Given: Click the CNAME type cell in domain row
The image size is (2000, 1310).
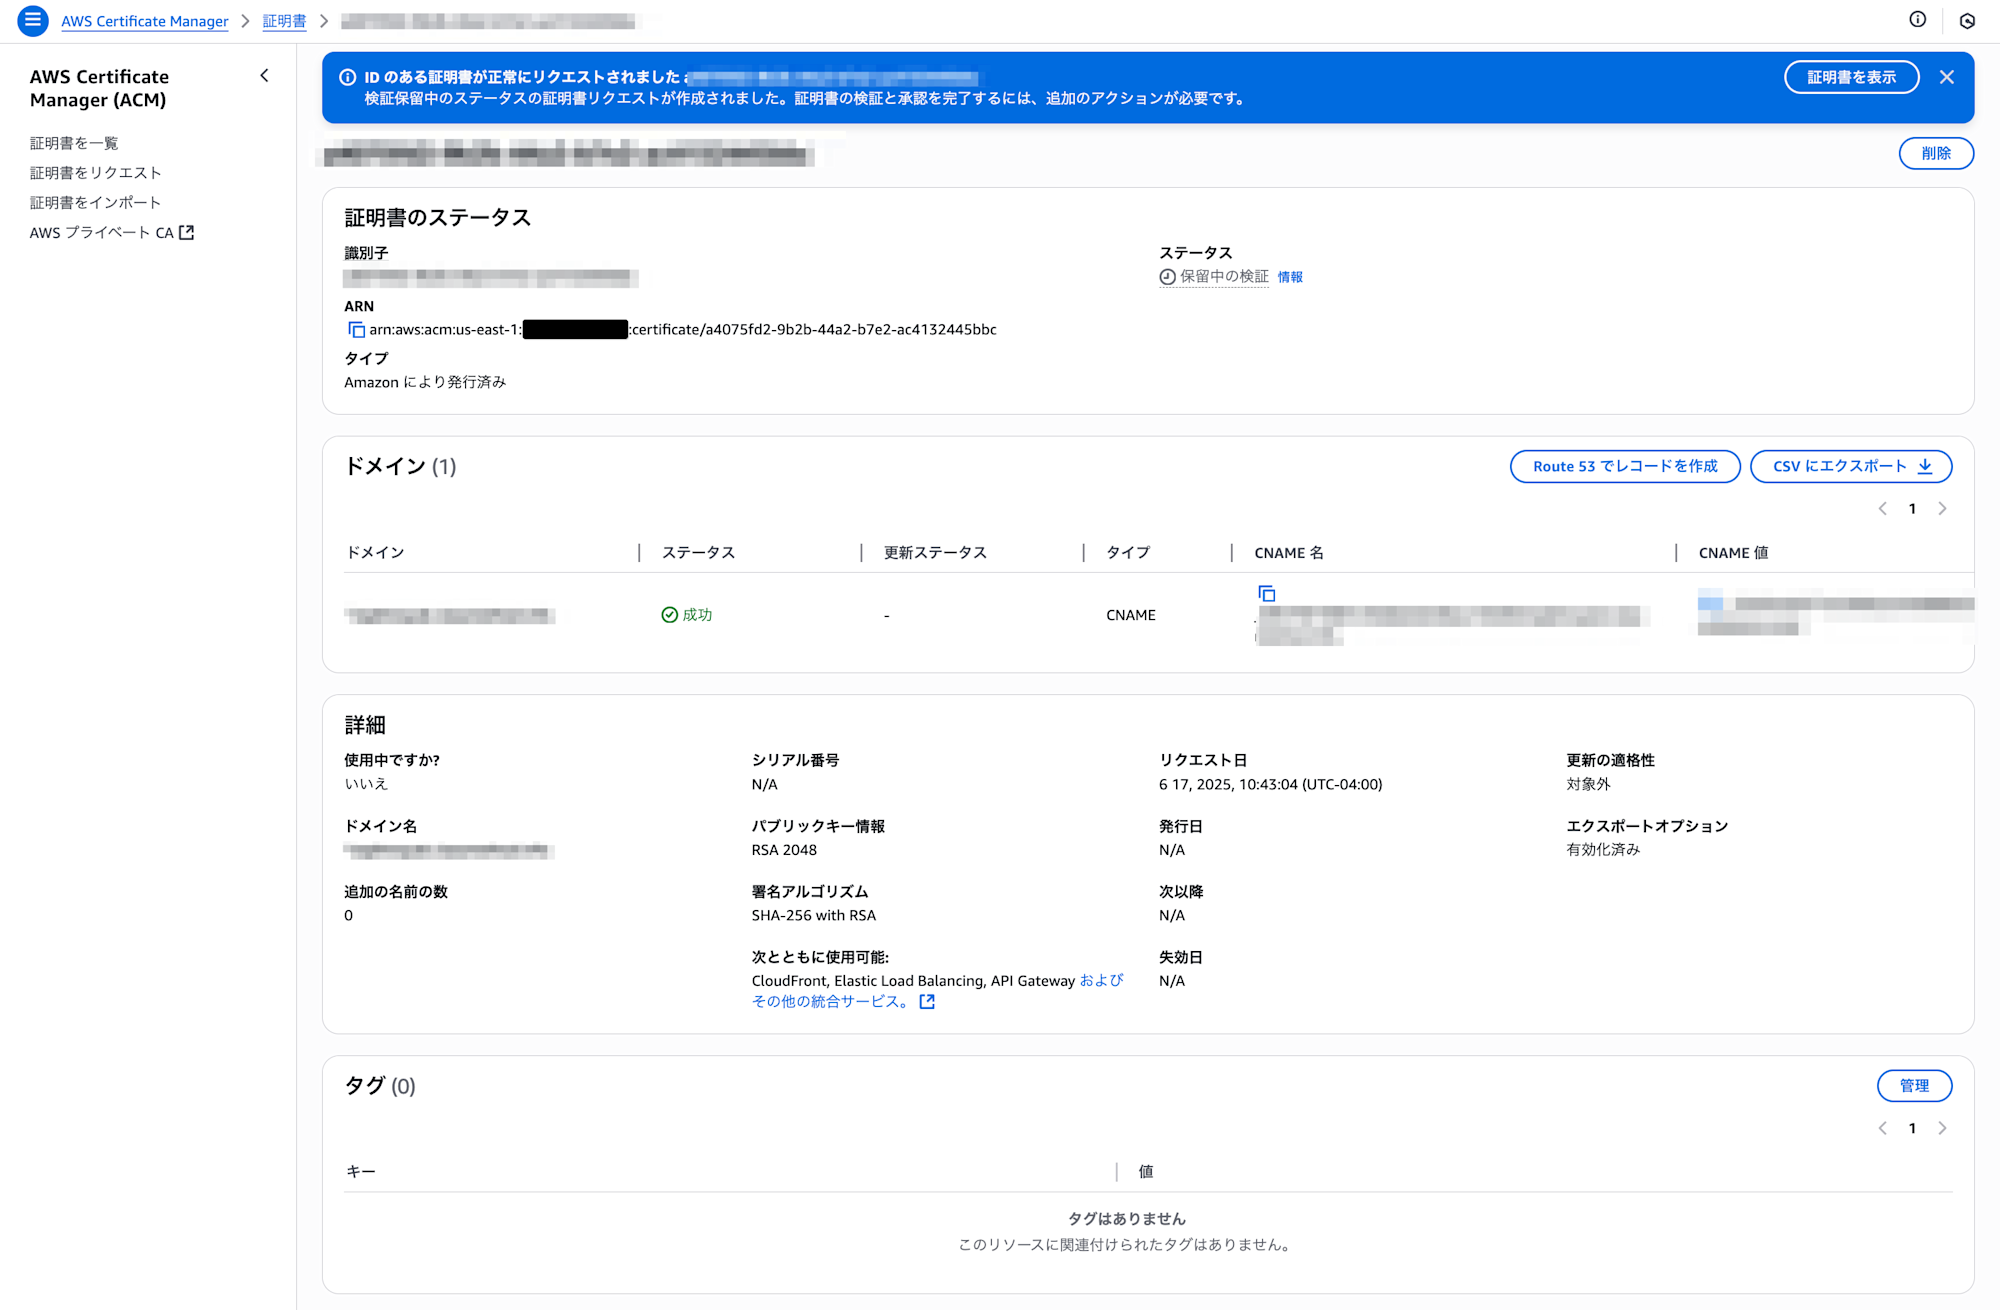Looking at the screenshot, I should [1130, 615].
